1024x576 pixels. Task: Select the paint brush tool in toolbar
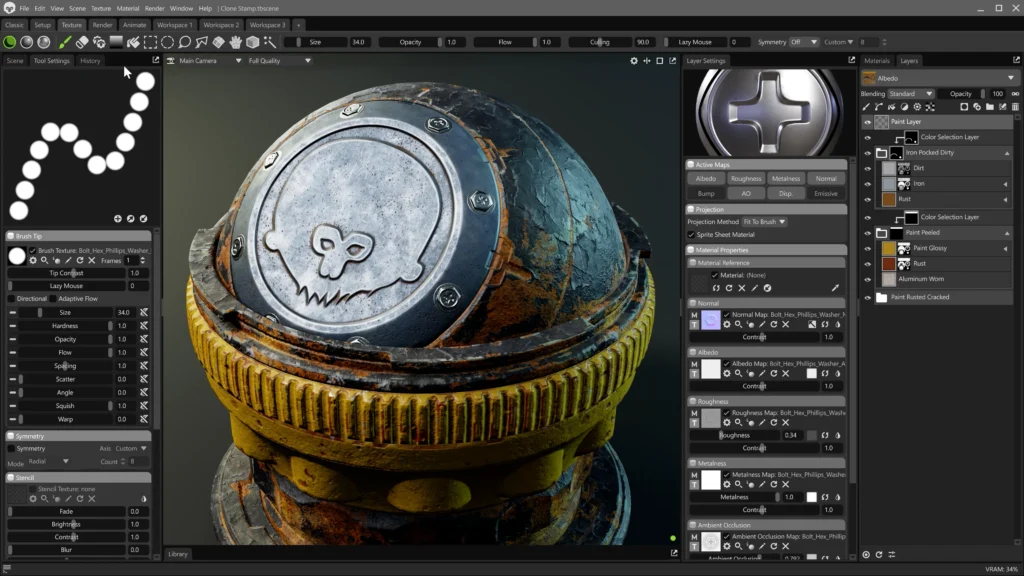(x=65, y=42)
